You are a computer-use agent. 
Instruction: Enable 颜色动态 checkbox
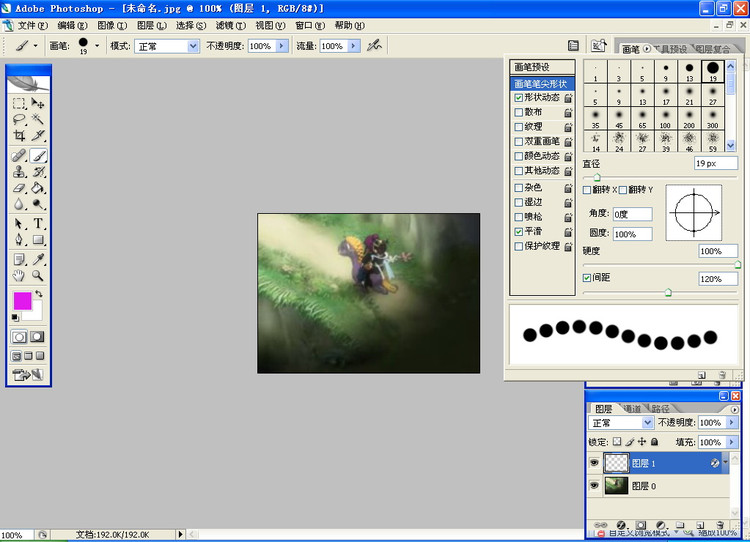[x=518, y=156]
